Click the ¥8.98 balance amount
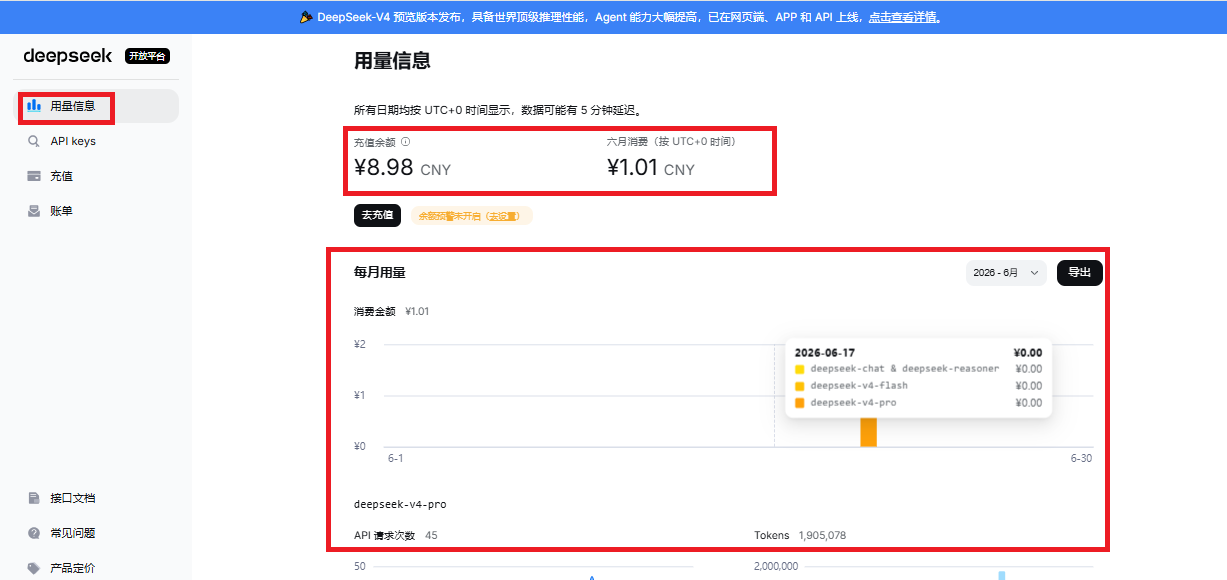The height and width of the screenshot is (580, 1227). [384, 168]
